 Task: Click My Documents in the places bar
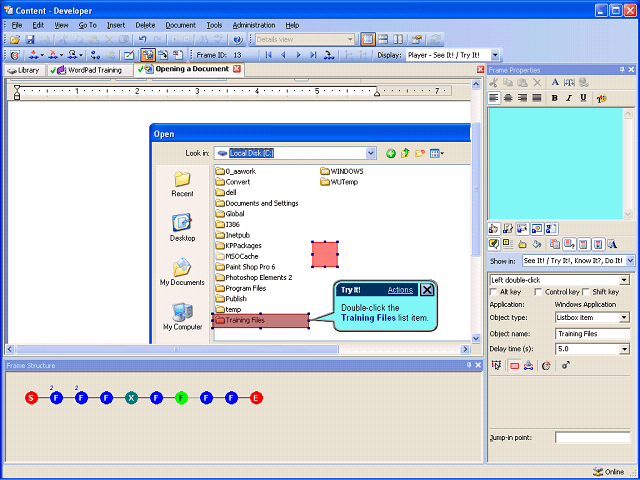182,272
